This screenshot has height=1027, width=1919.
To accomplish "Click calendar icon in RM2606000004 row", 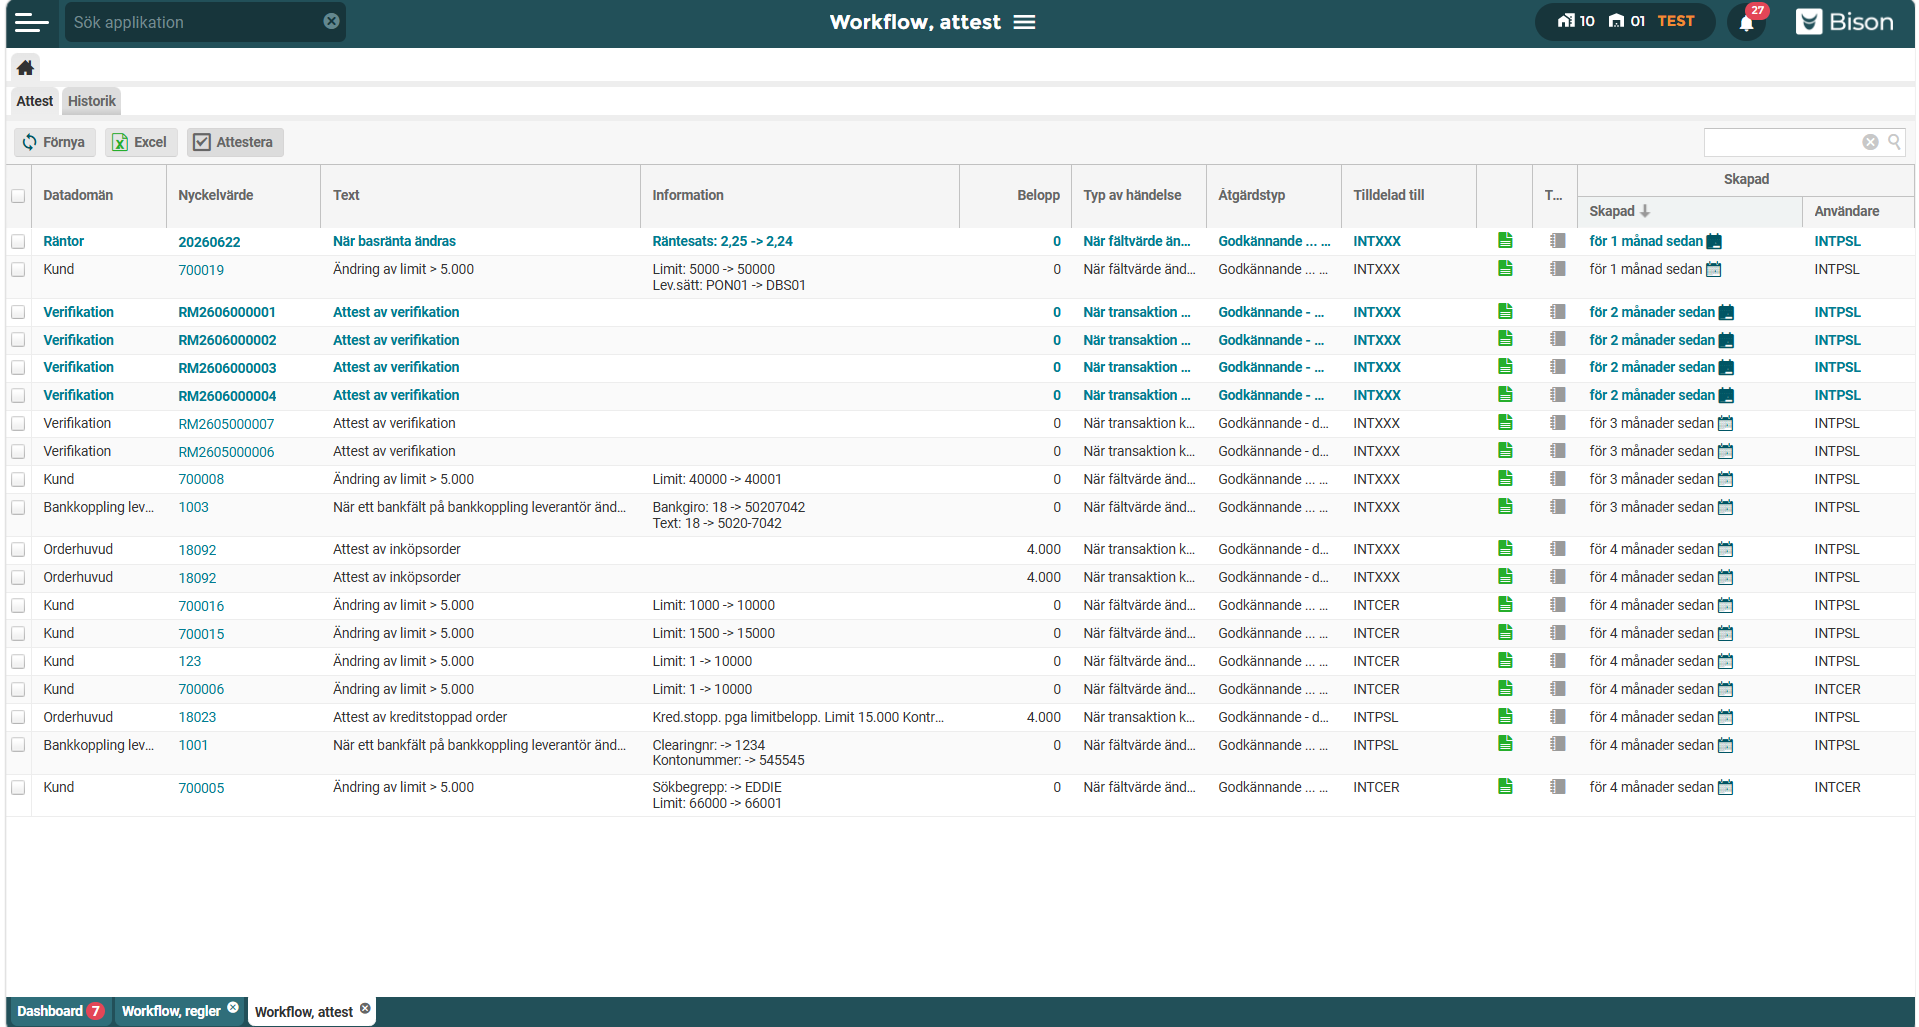I will pos(1726,396).
